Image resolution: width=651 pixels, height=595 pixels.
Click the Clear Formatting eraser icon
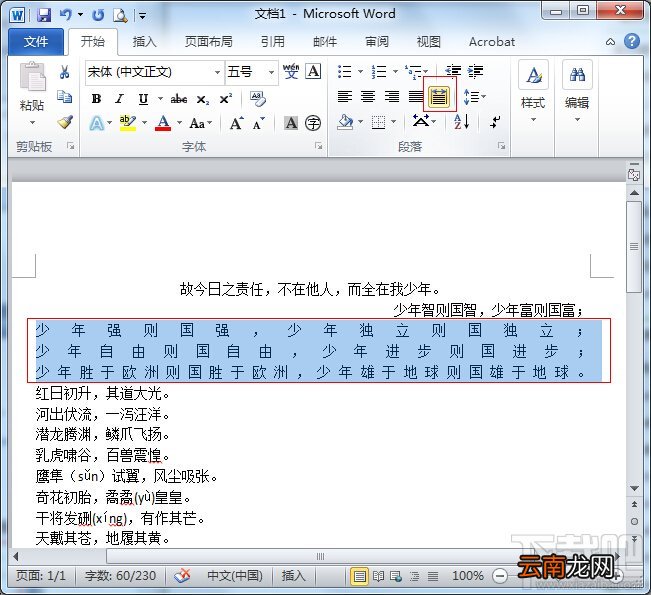[258, 99]
